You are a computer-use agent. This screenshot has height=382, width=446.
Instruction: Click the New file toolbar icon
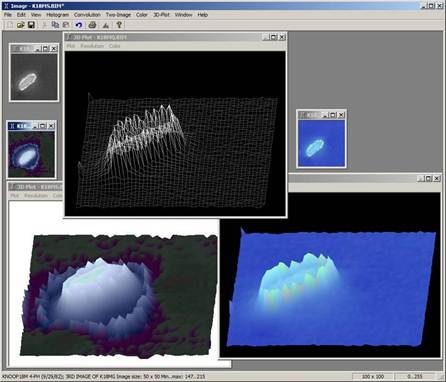[10, 25]
